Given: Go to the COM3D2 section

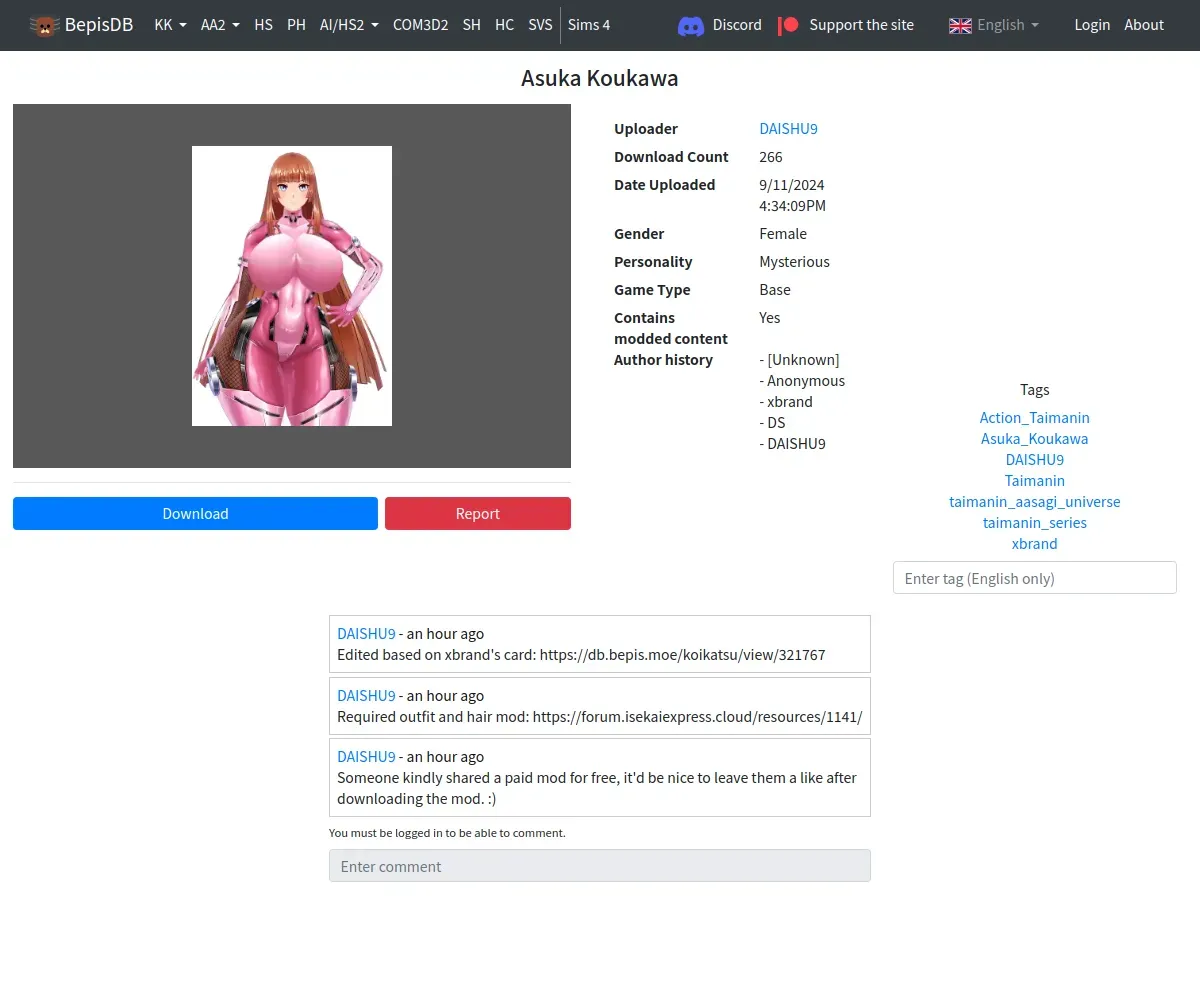Looking at the screenshot, I should pyautogui.click(x=420, y=25).
